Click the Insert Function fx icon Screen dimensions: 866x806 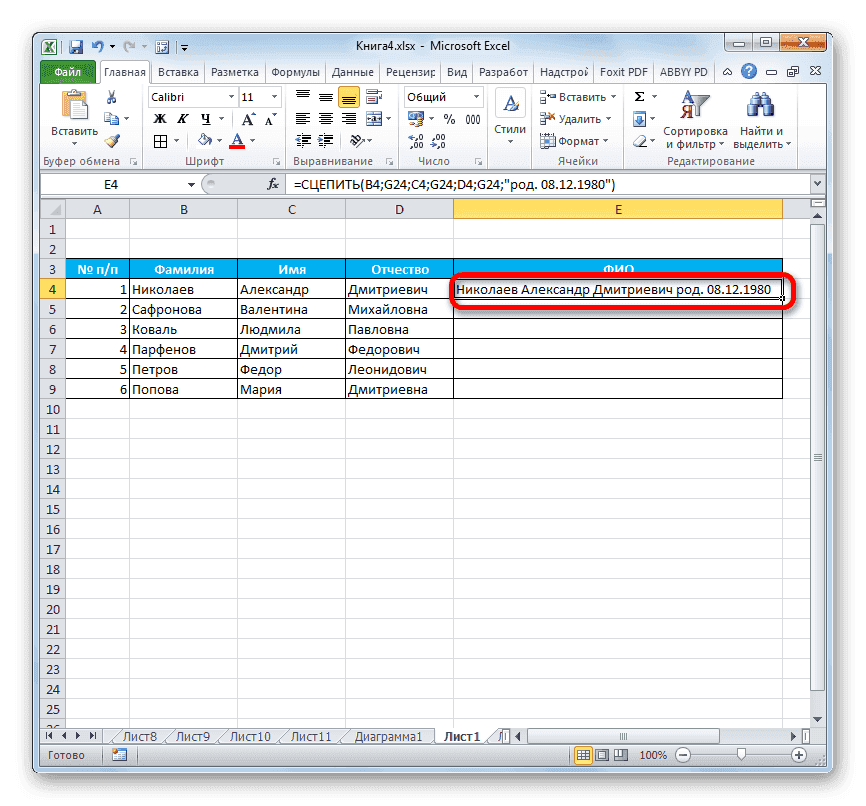click(x=273, y=184)
